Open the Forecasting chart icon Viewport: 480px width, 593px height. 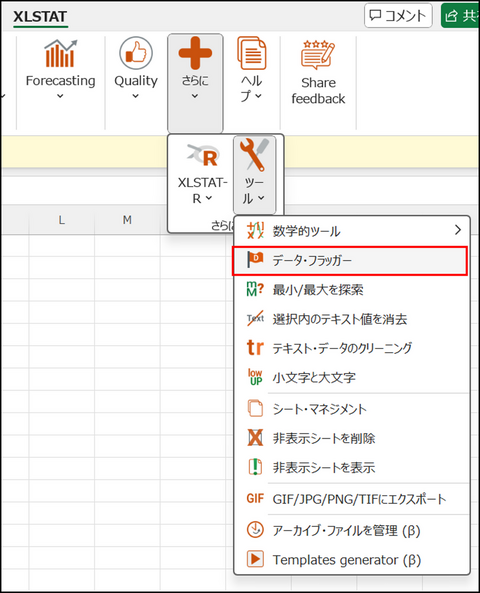(60, 53)
